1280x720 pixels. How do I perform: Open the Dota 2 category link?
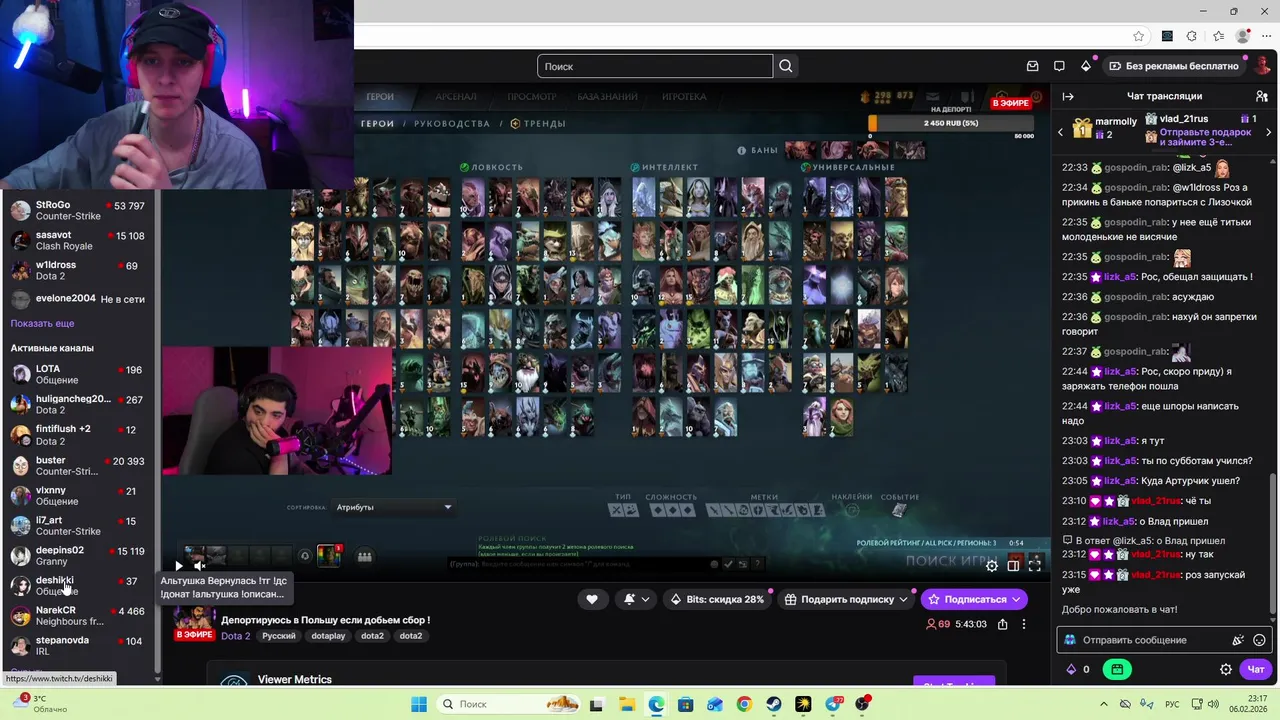pos(236,636)
